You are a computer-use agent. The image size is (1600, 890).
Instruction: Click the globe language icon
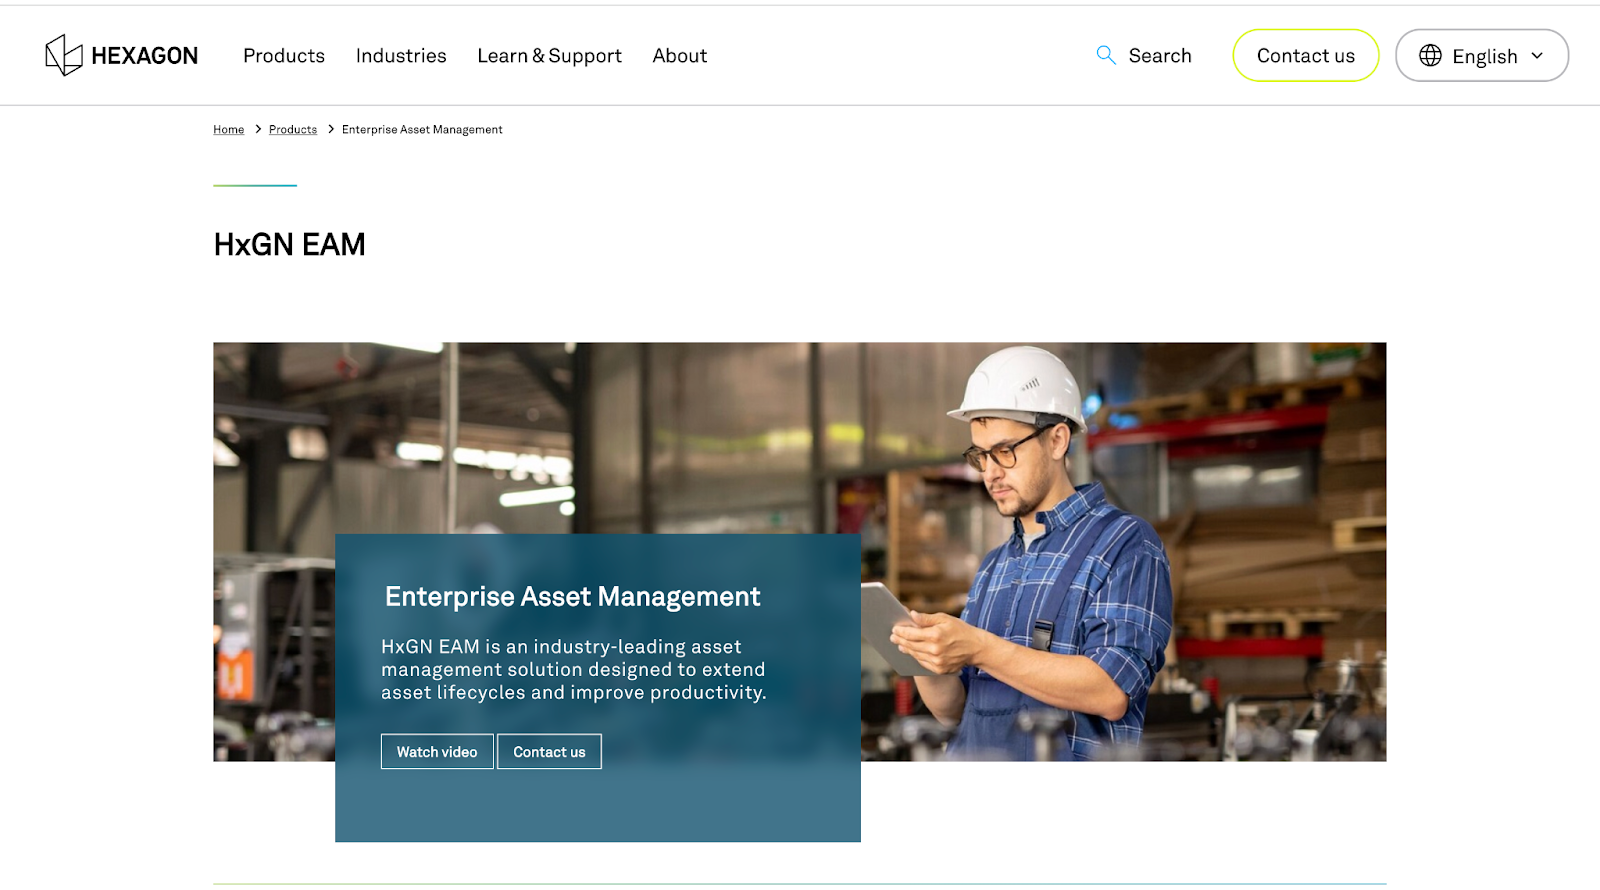(1430, 56)
